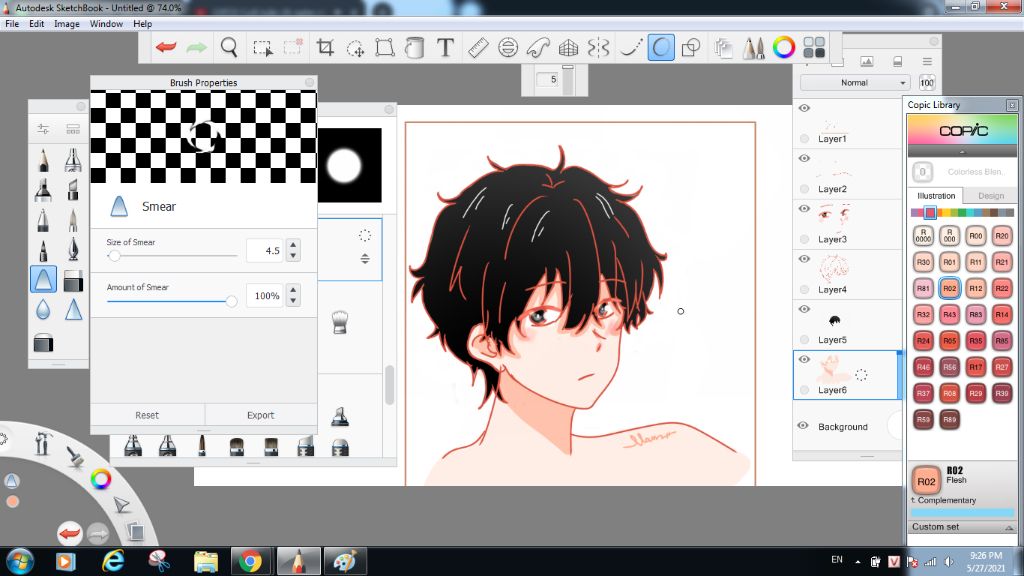Decrease Amount of Smear with down arrow
The image size is (1024, 576).
[293, 300]
